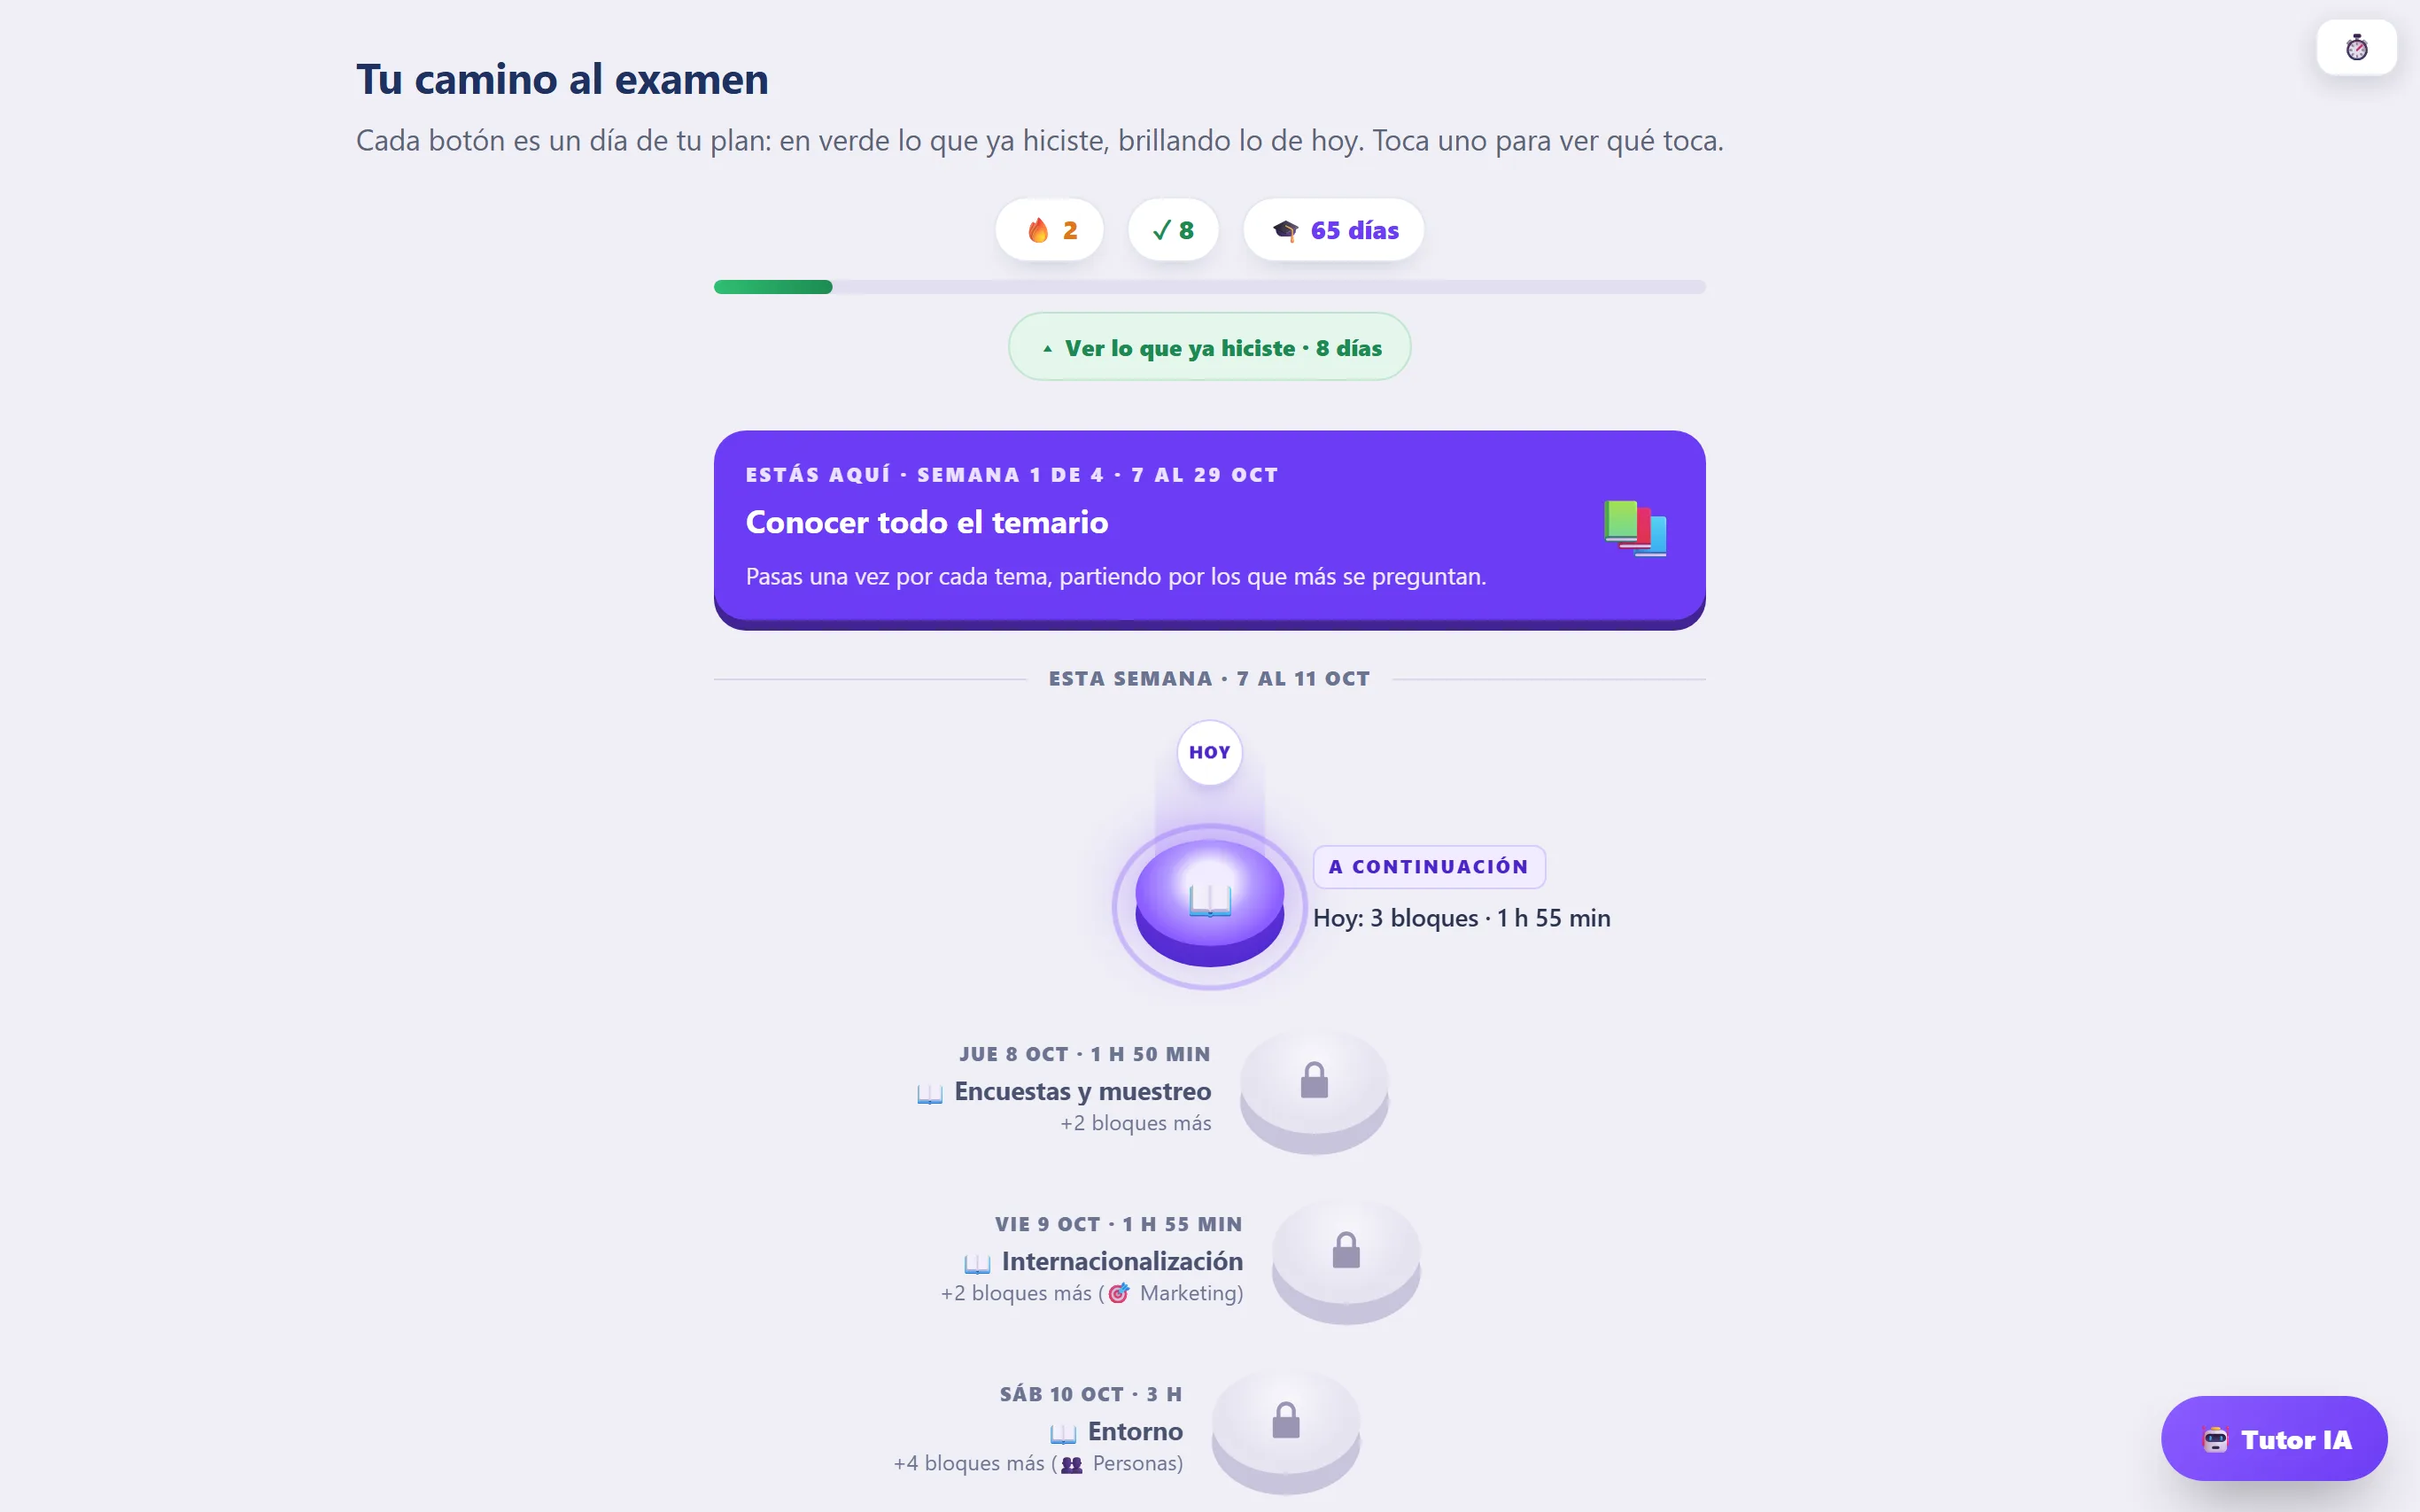2420x1512 pixels.
Task: Click the HOY marker bubble
Action: pyautogui.click(x=1209, y=752)
